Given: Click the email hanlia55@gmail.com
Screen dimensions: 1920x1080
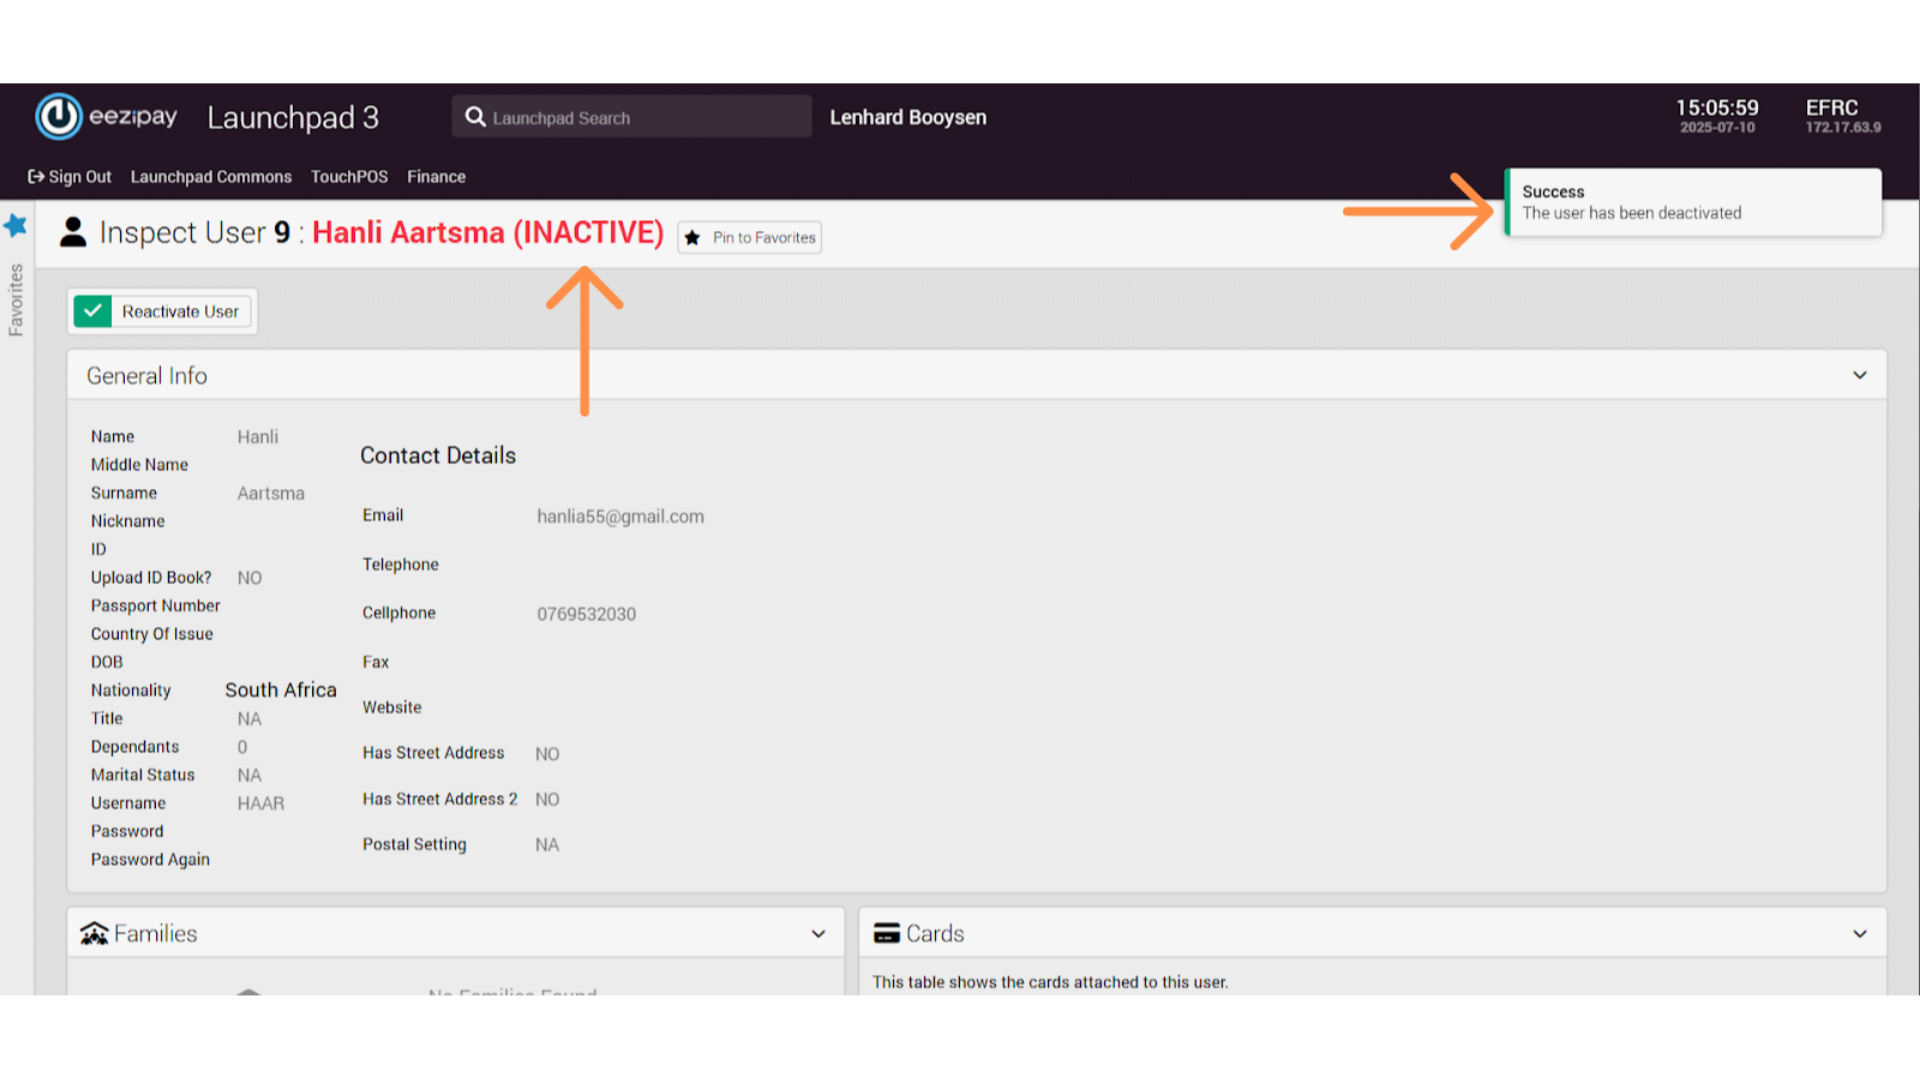Looking at the screenshot, I should click(620, 516).
